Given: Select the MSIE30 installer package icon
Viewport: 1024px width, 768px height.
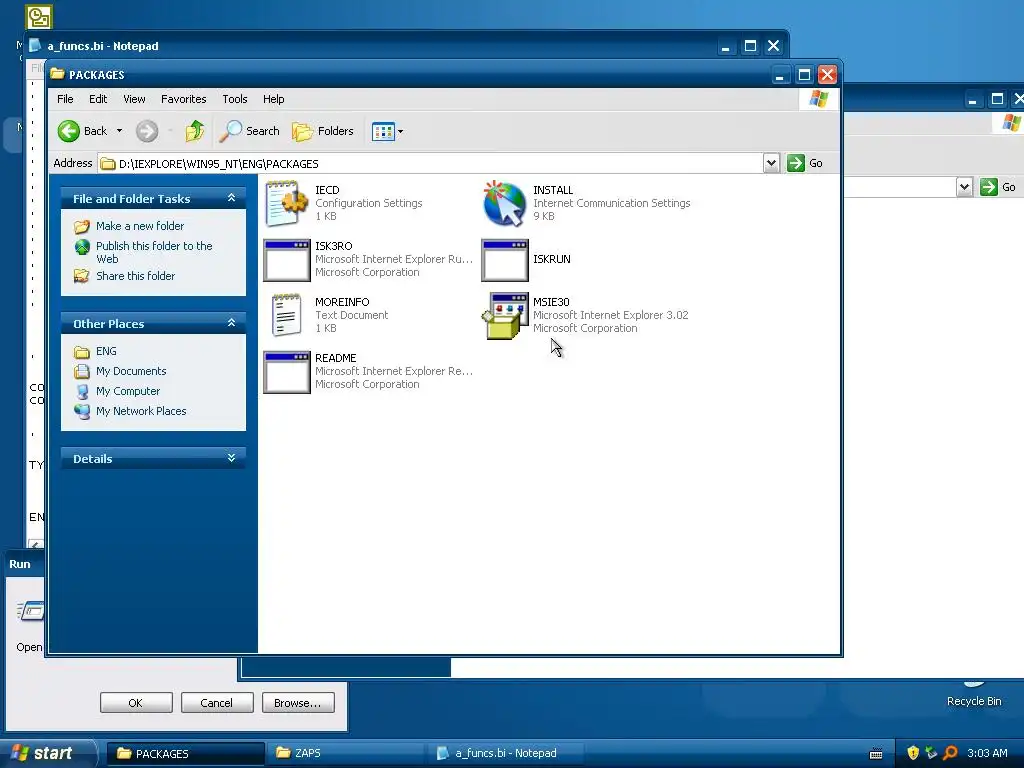Looking at the screenshot, I should [505, 316].
